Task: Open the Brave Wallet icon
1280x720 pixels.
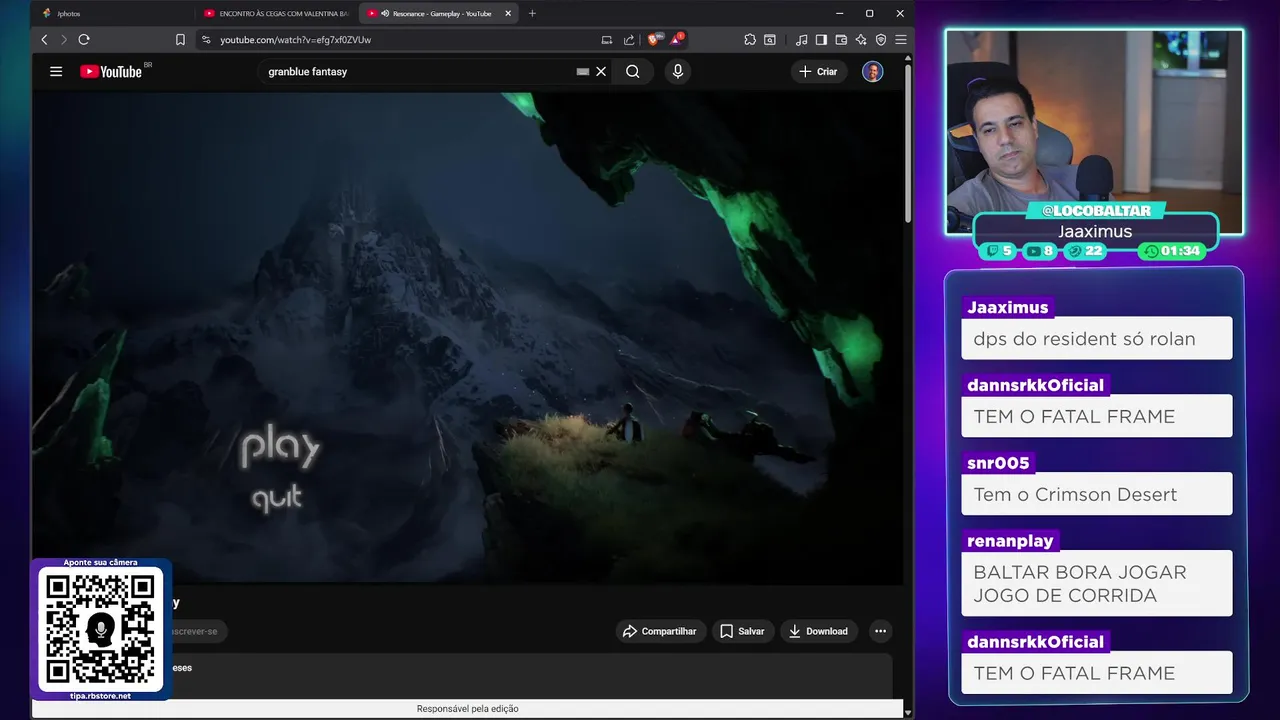Action: [841, 40]
